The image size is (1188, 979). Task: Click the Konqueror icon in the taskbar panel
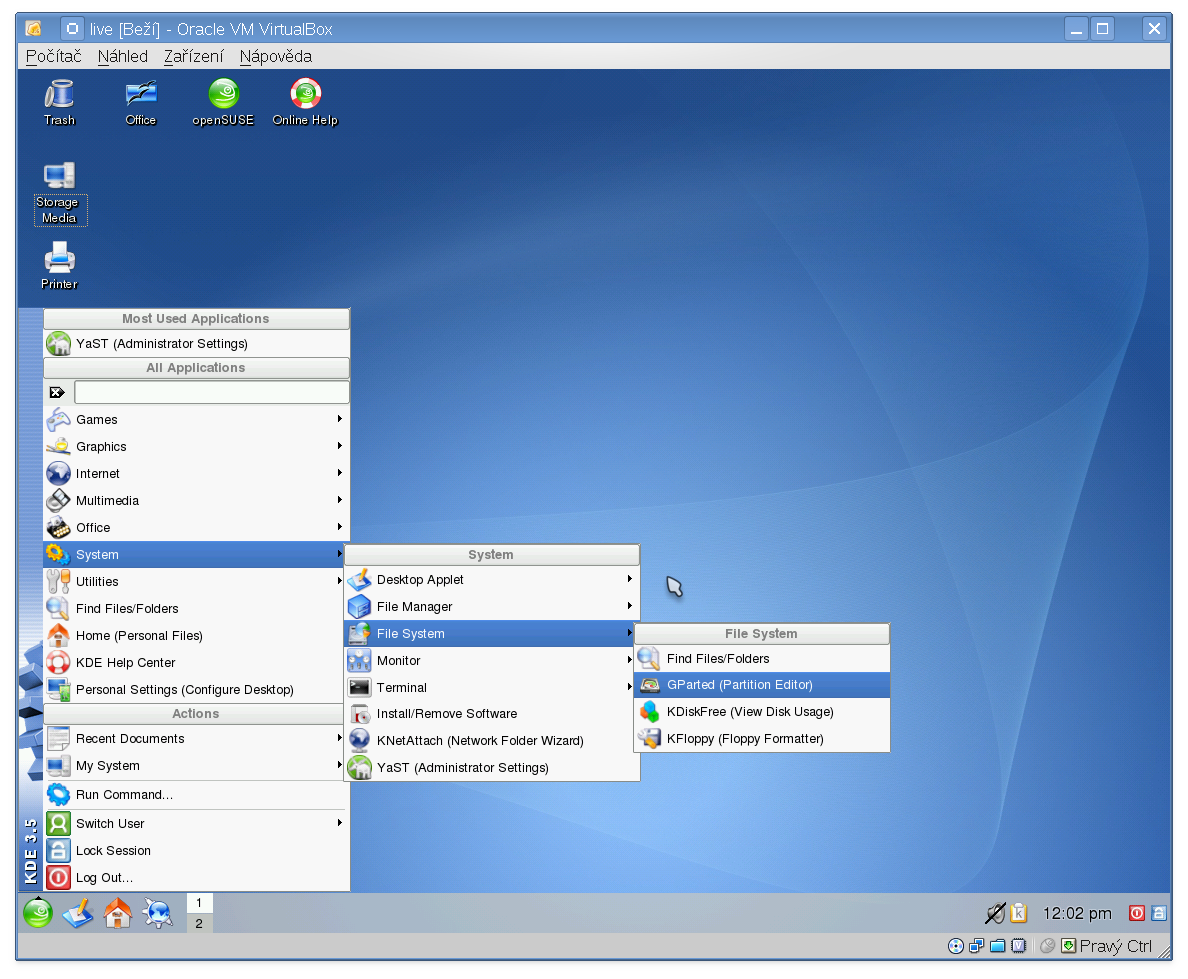coord(158,912)
